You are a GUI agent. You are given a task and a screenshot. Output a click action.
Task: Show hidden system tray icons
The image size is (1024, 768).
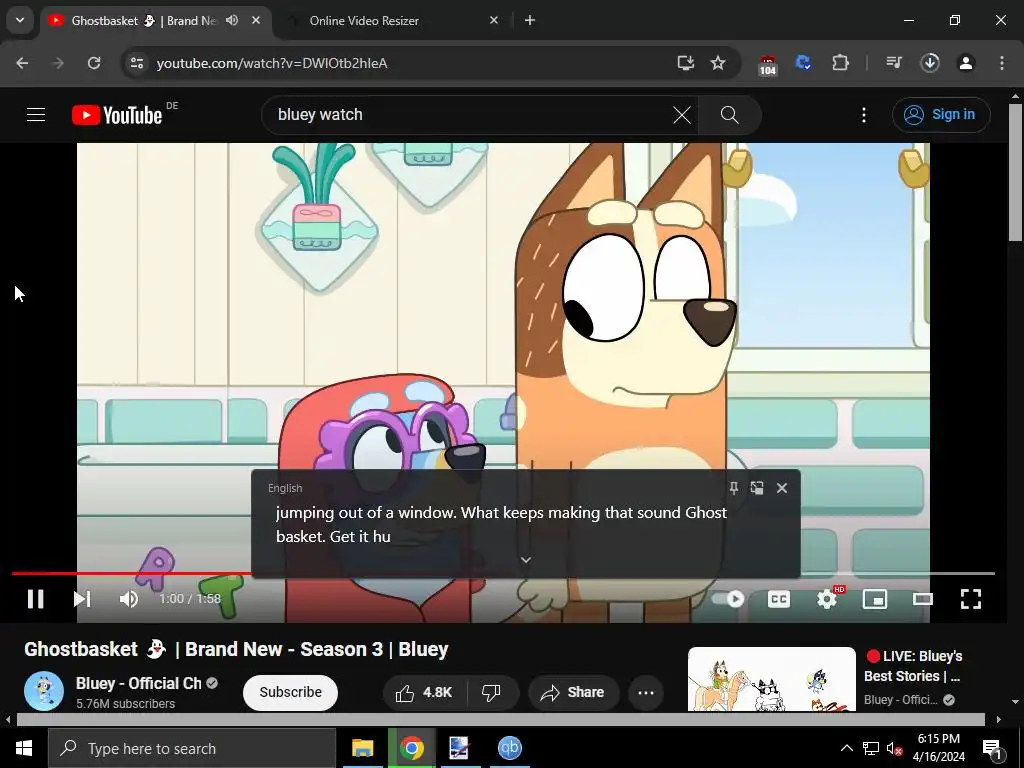846,748
